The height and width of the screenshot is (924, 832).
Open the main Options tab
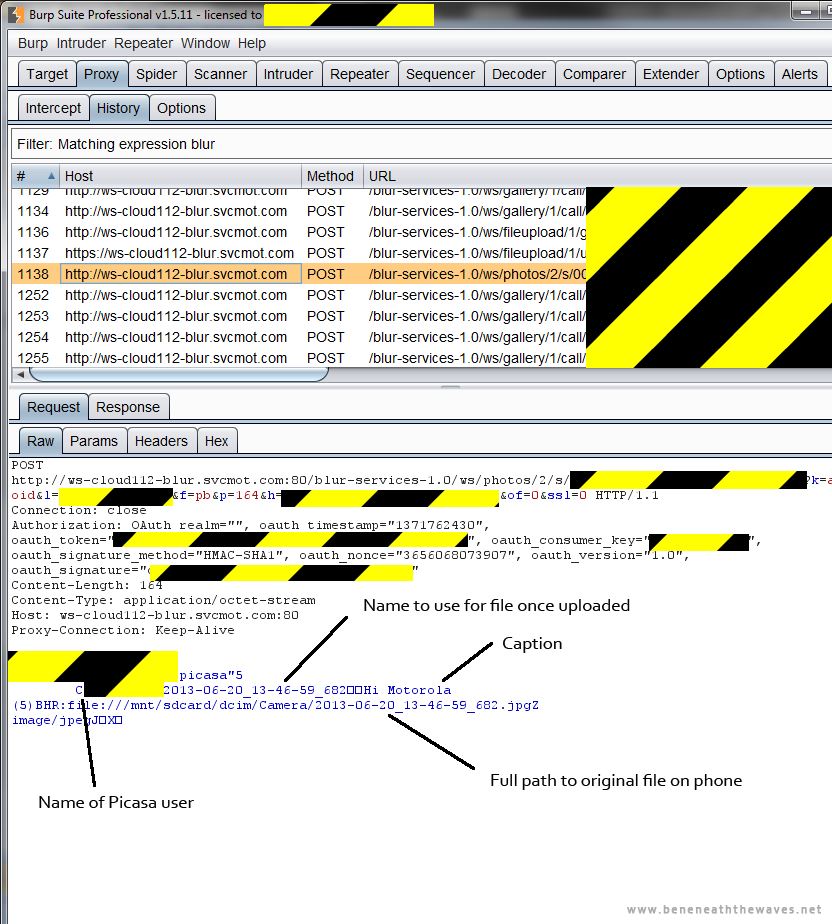(741, 74)
